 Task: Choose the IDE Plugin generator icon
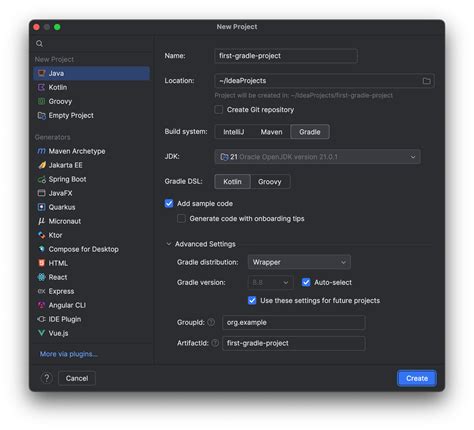point(41,319)
